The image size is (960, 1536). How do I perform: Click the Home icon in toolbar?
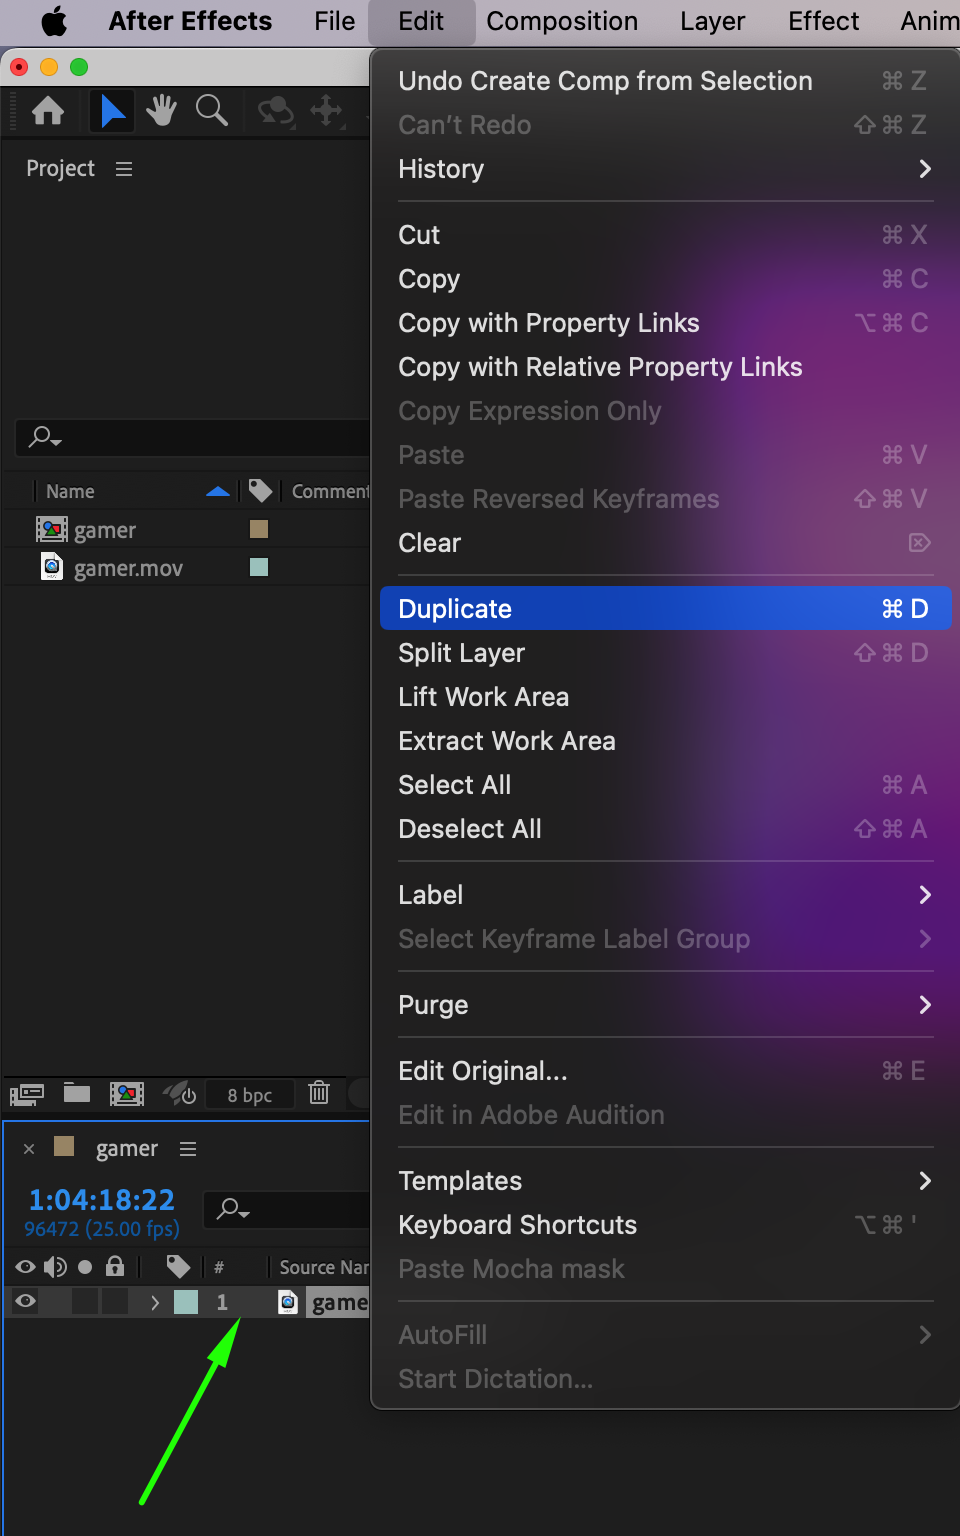[x=48, y=110]
